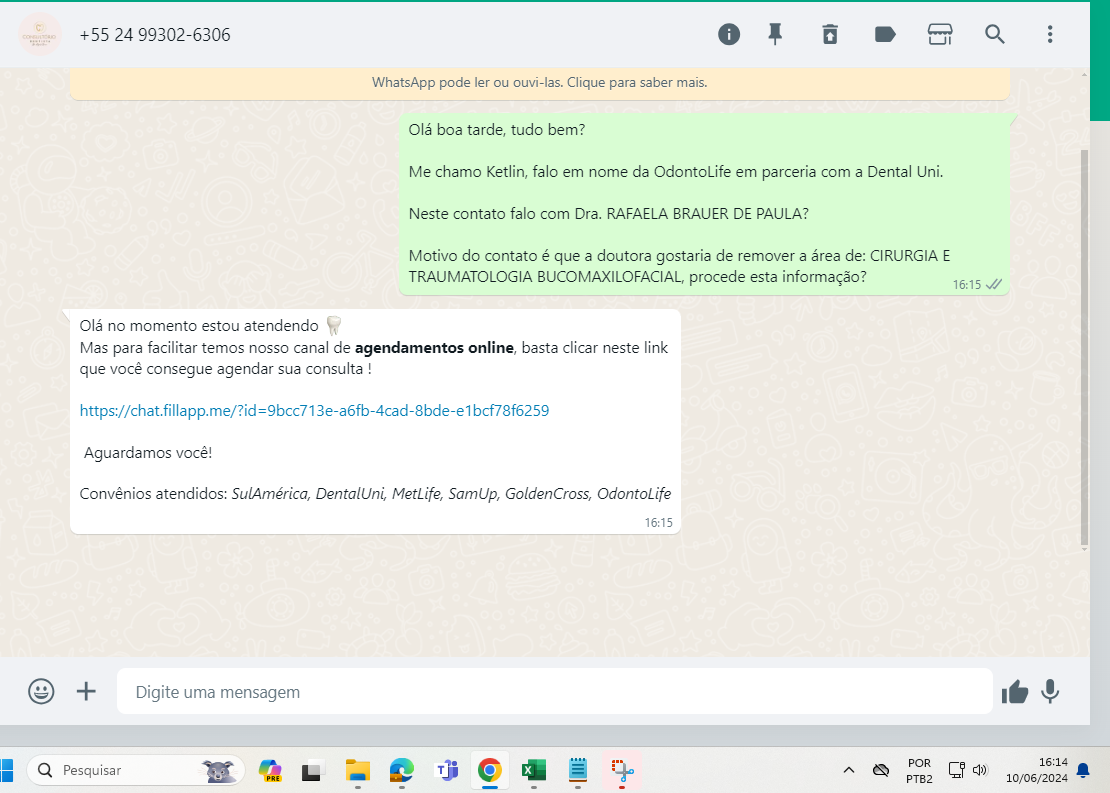1110x793 pixels.
Task: Open contact profile picture avatar
Action: point(40,34)
